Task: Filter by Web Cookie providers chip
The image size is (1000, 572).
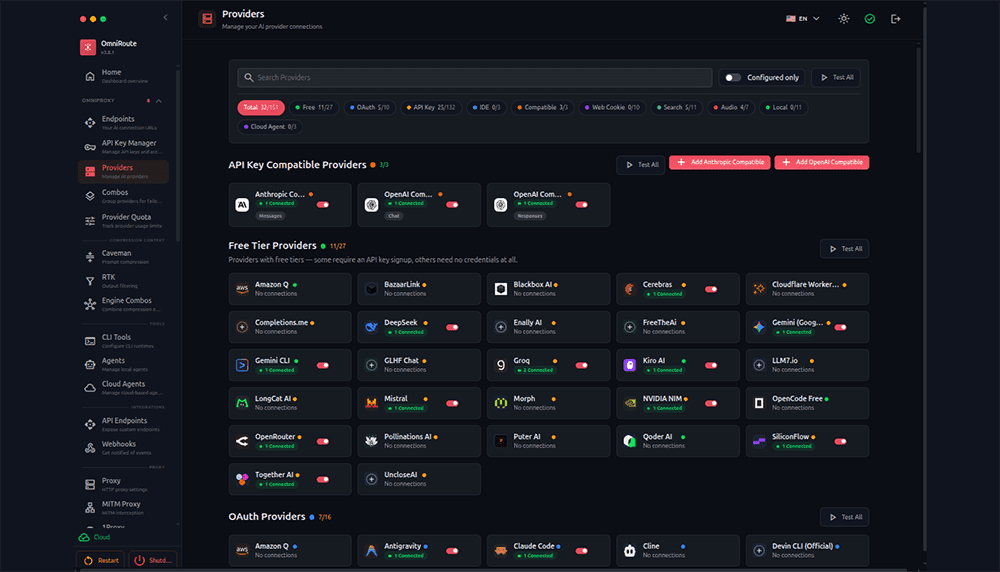Action: coord(612,107)
